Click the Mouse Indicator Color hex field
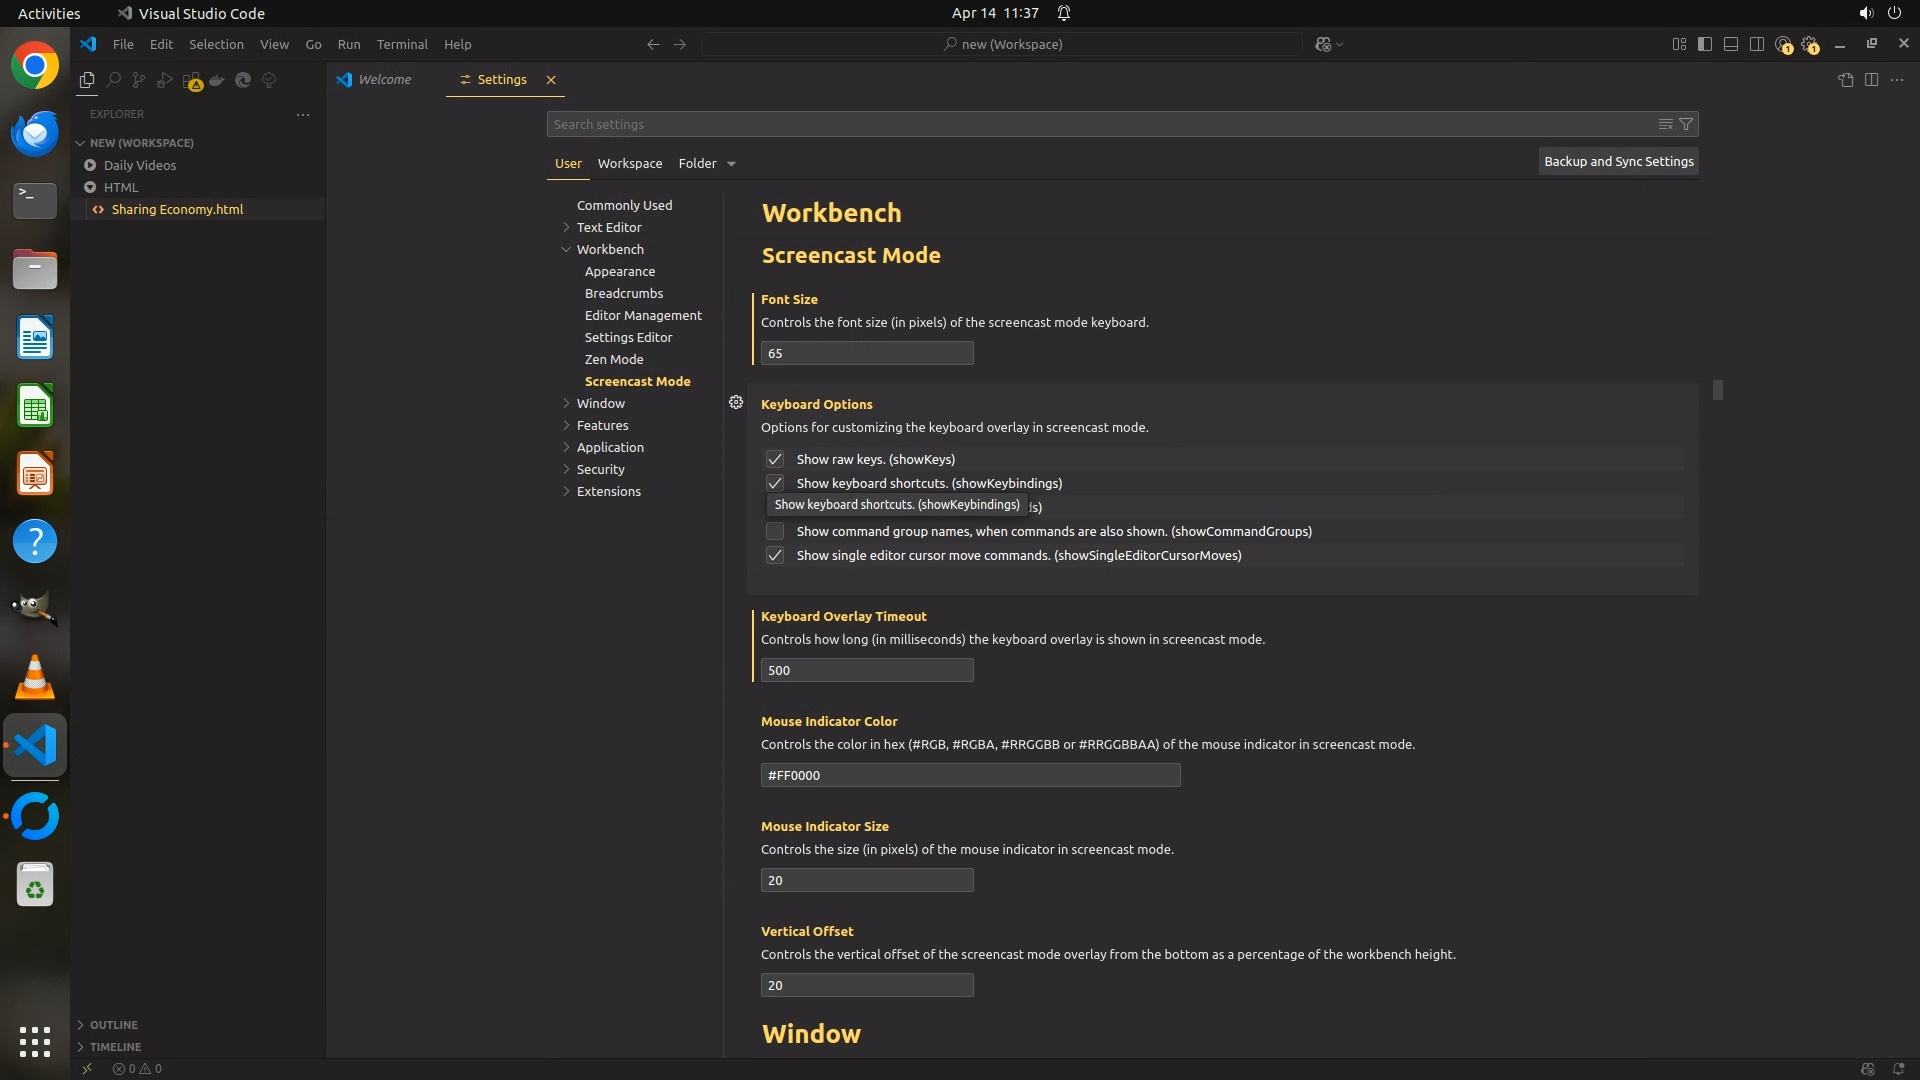1920x1080 pixels. click(x=970, y=775)
